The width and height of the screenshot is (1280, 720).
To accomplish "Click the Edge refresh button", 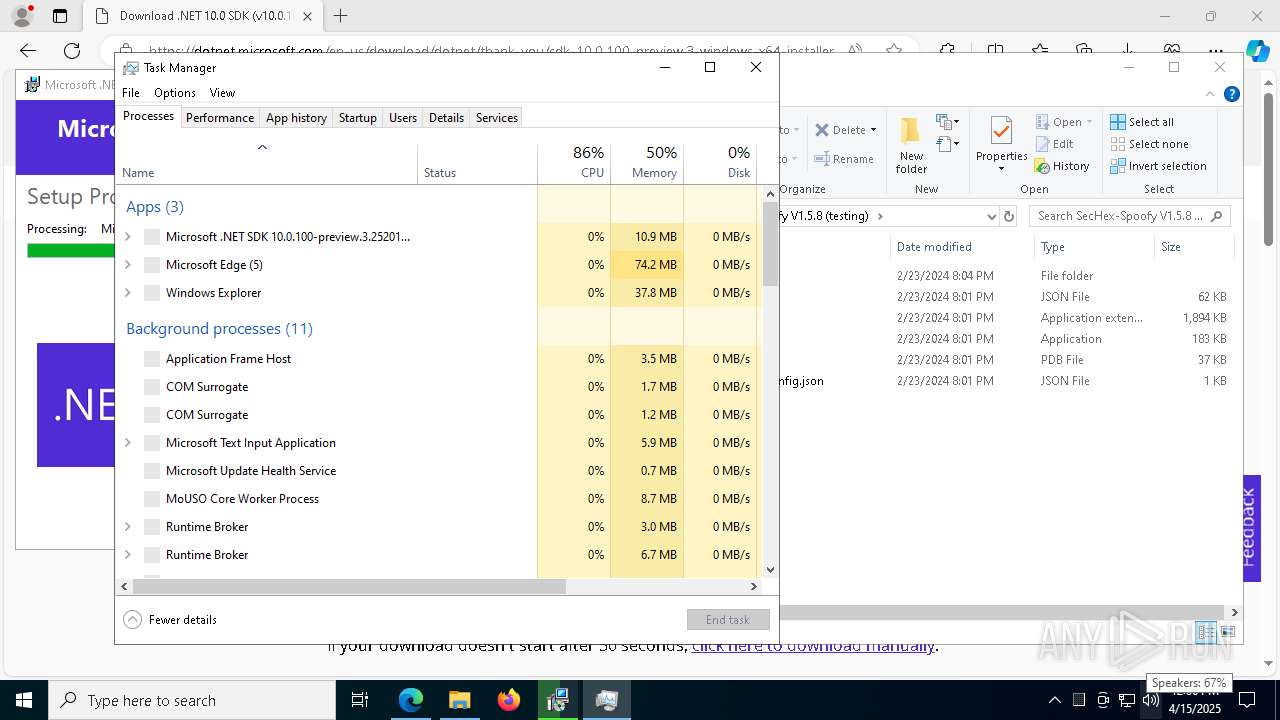I will [72, 50].
